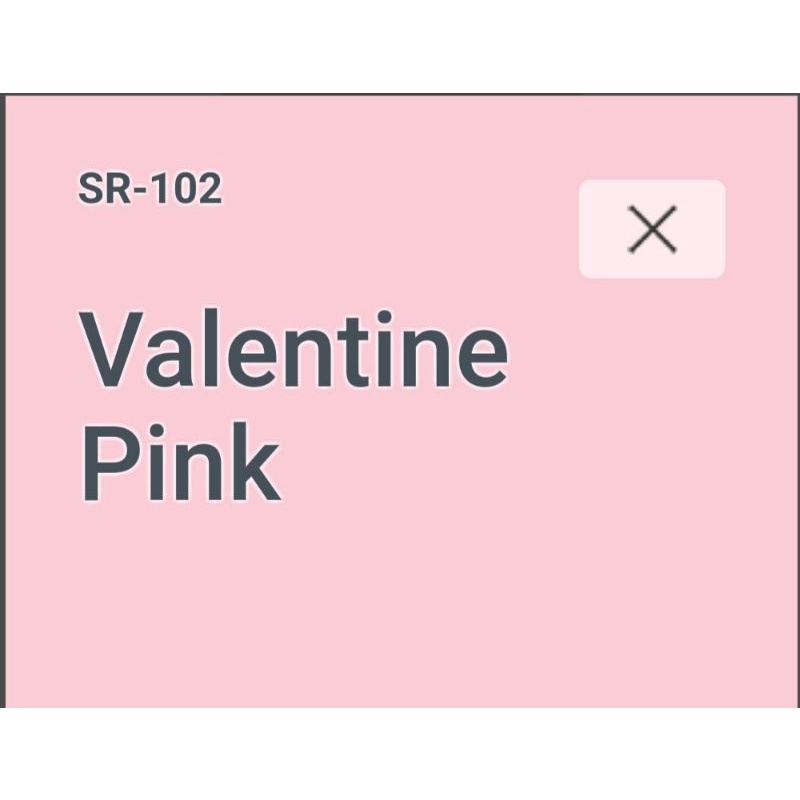This screenshot has width=800, height=800.
Task: Click the white strip below the pink card
Action: (x=400, y=755)
